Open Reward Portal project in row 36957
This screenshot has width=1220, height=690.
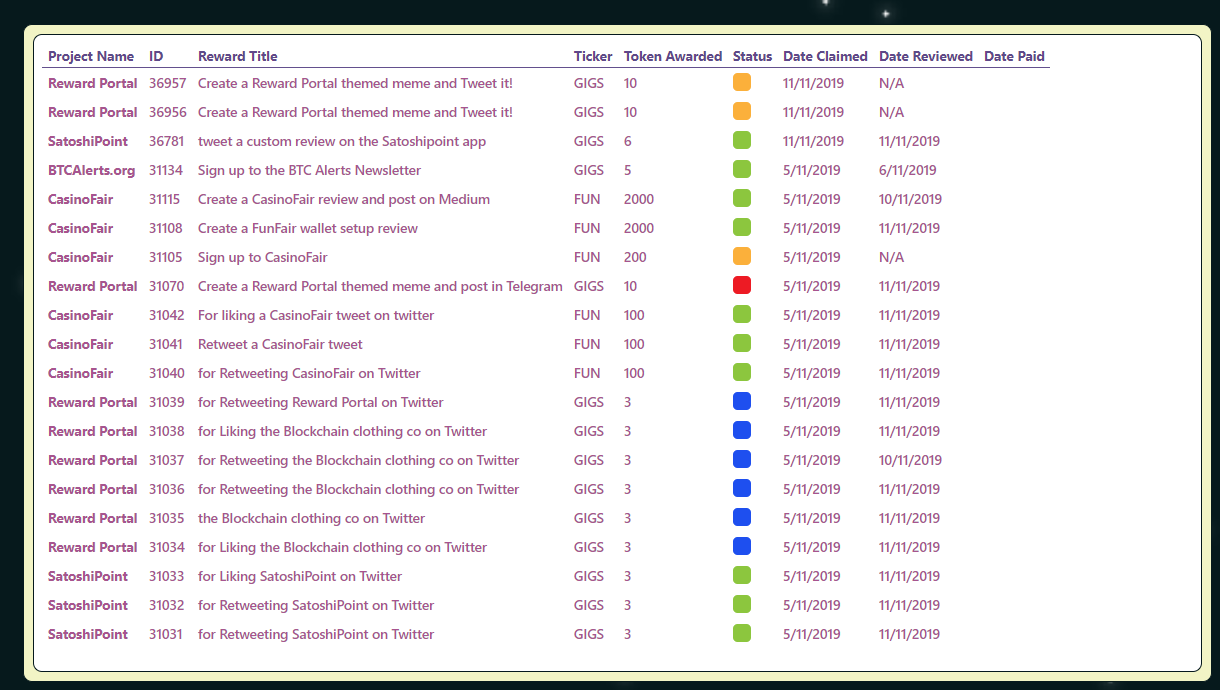tap(93, 83)
